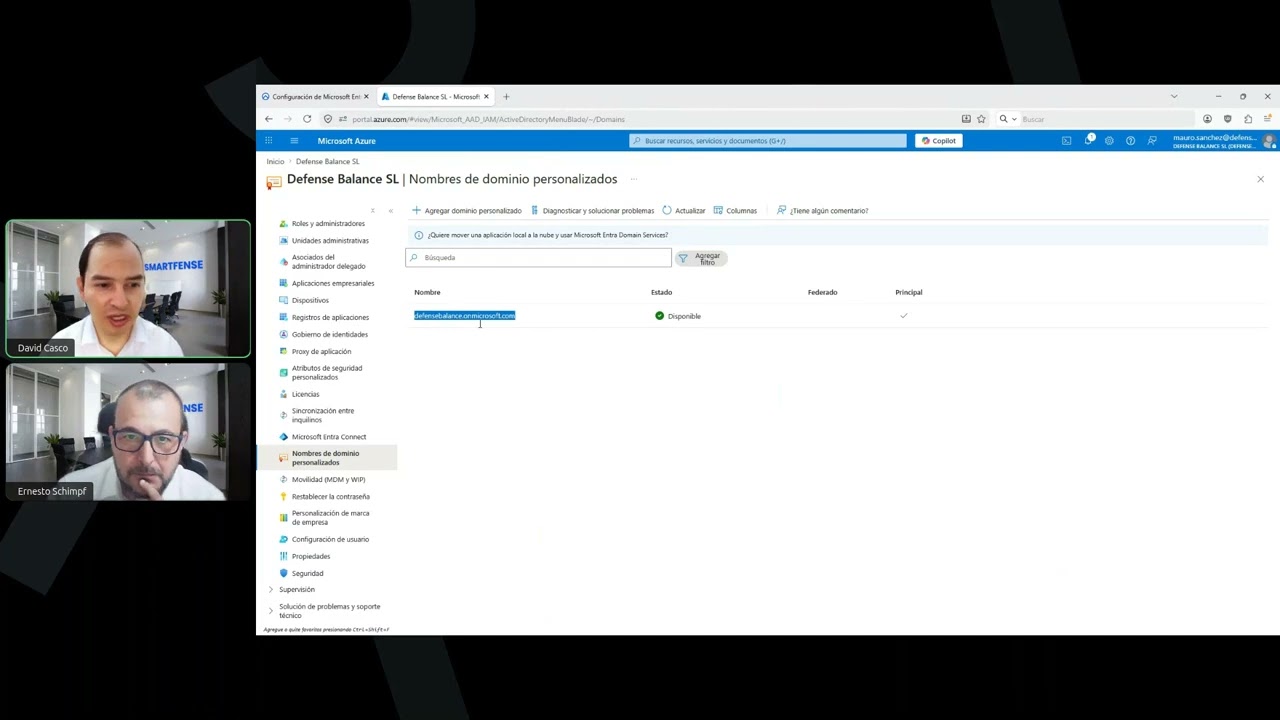Viewport: 1280px width, 720px height.
Task: Open Atributos de seguridad personalizados
Action: click(327, 373)
